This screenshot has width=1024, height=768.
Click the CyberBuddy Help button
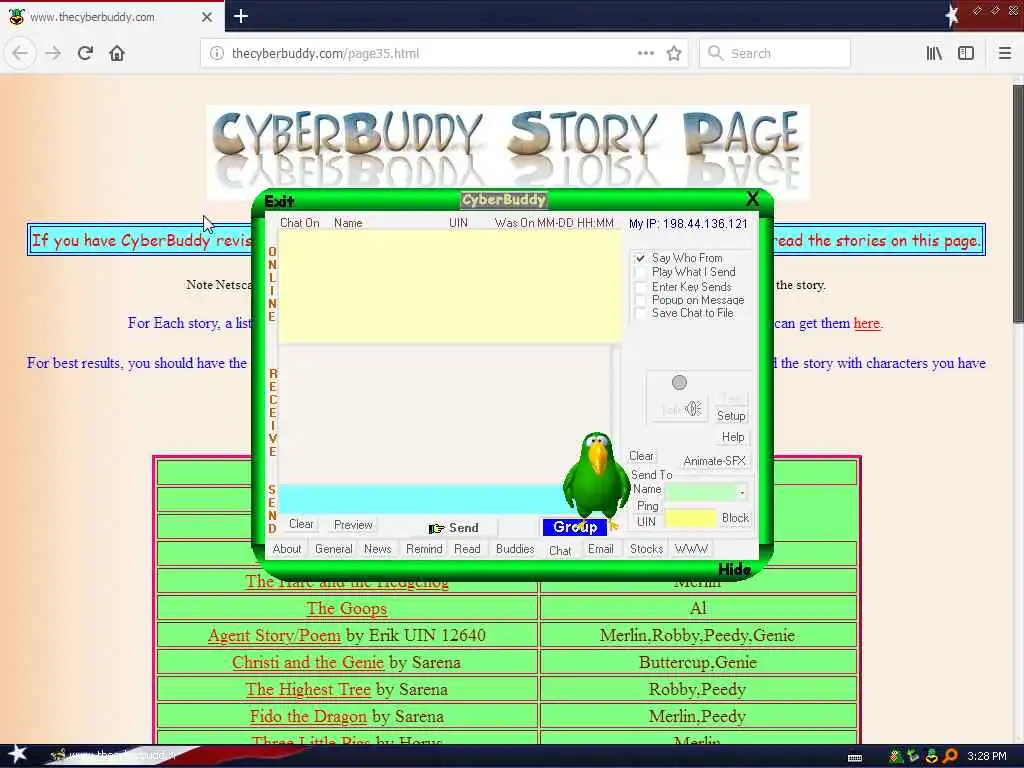(732, 437)
